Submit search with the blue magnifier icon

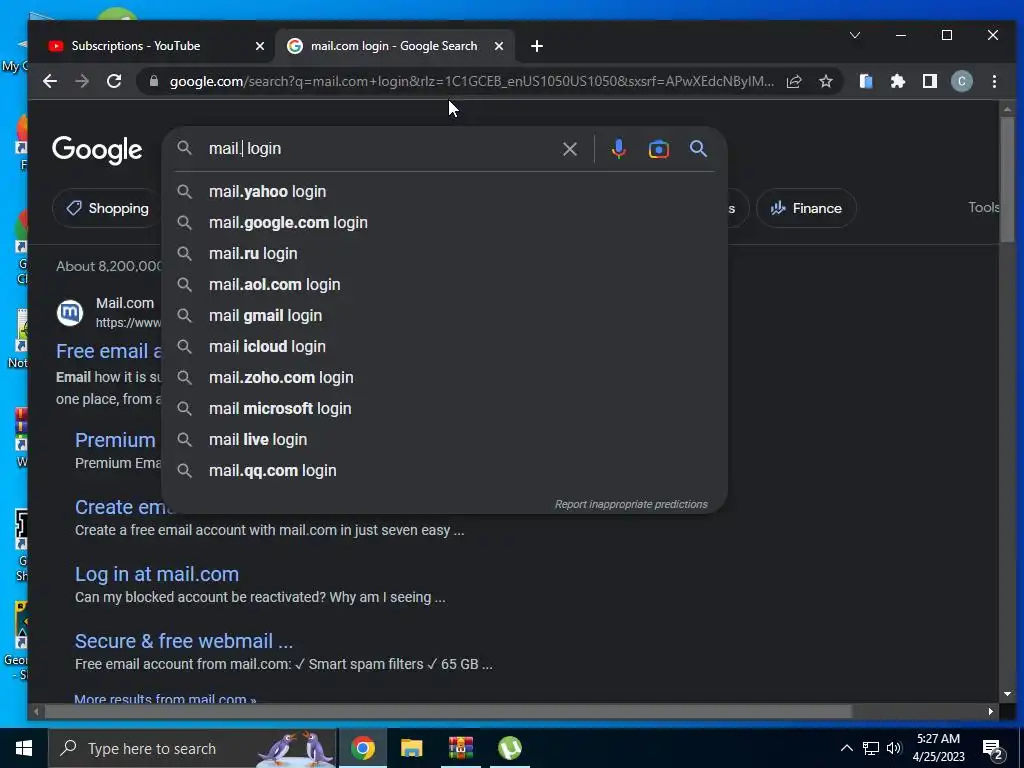pos(698,149)
